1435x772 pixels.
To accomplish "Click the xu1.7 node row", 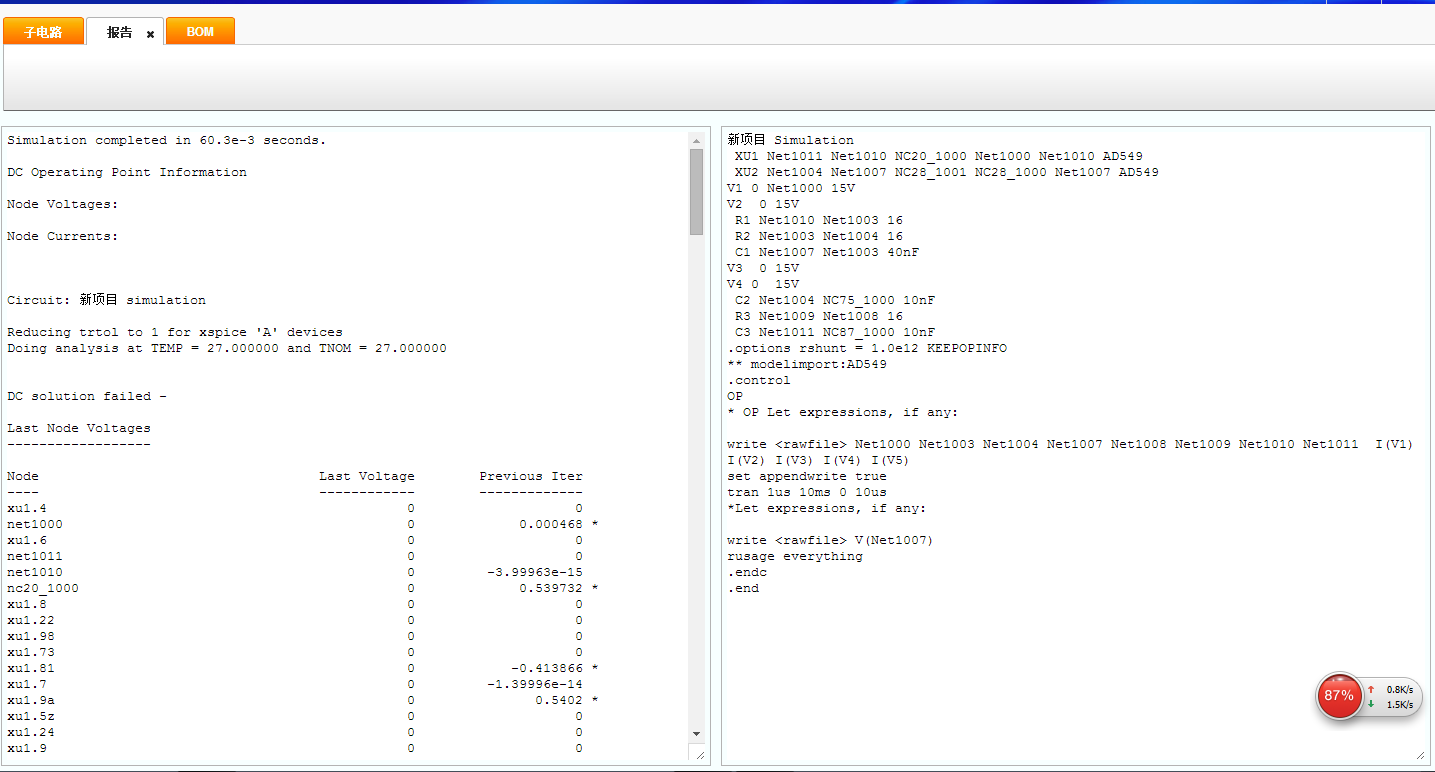I will pos(295,684).
